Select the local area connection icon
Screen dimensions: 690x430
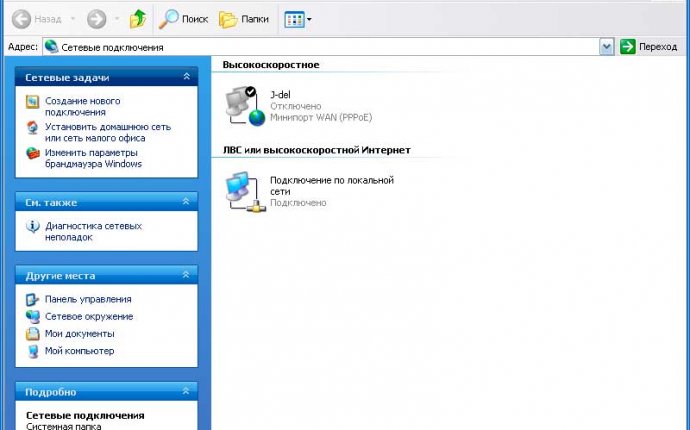pos(245,191)
